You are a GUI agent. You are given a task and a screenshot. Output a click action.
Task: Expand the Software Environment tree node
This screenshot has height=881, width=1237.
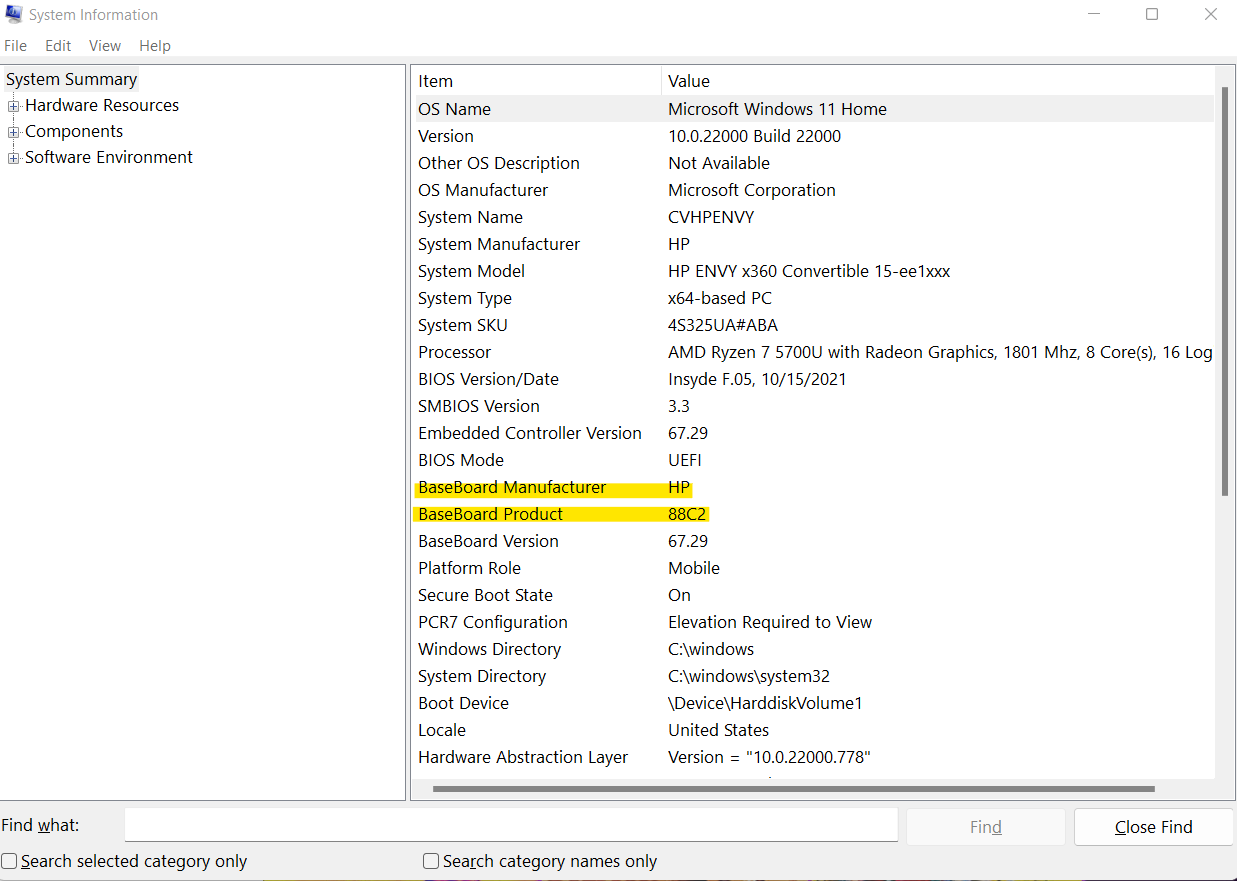click(x=14, y=158)
